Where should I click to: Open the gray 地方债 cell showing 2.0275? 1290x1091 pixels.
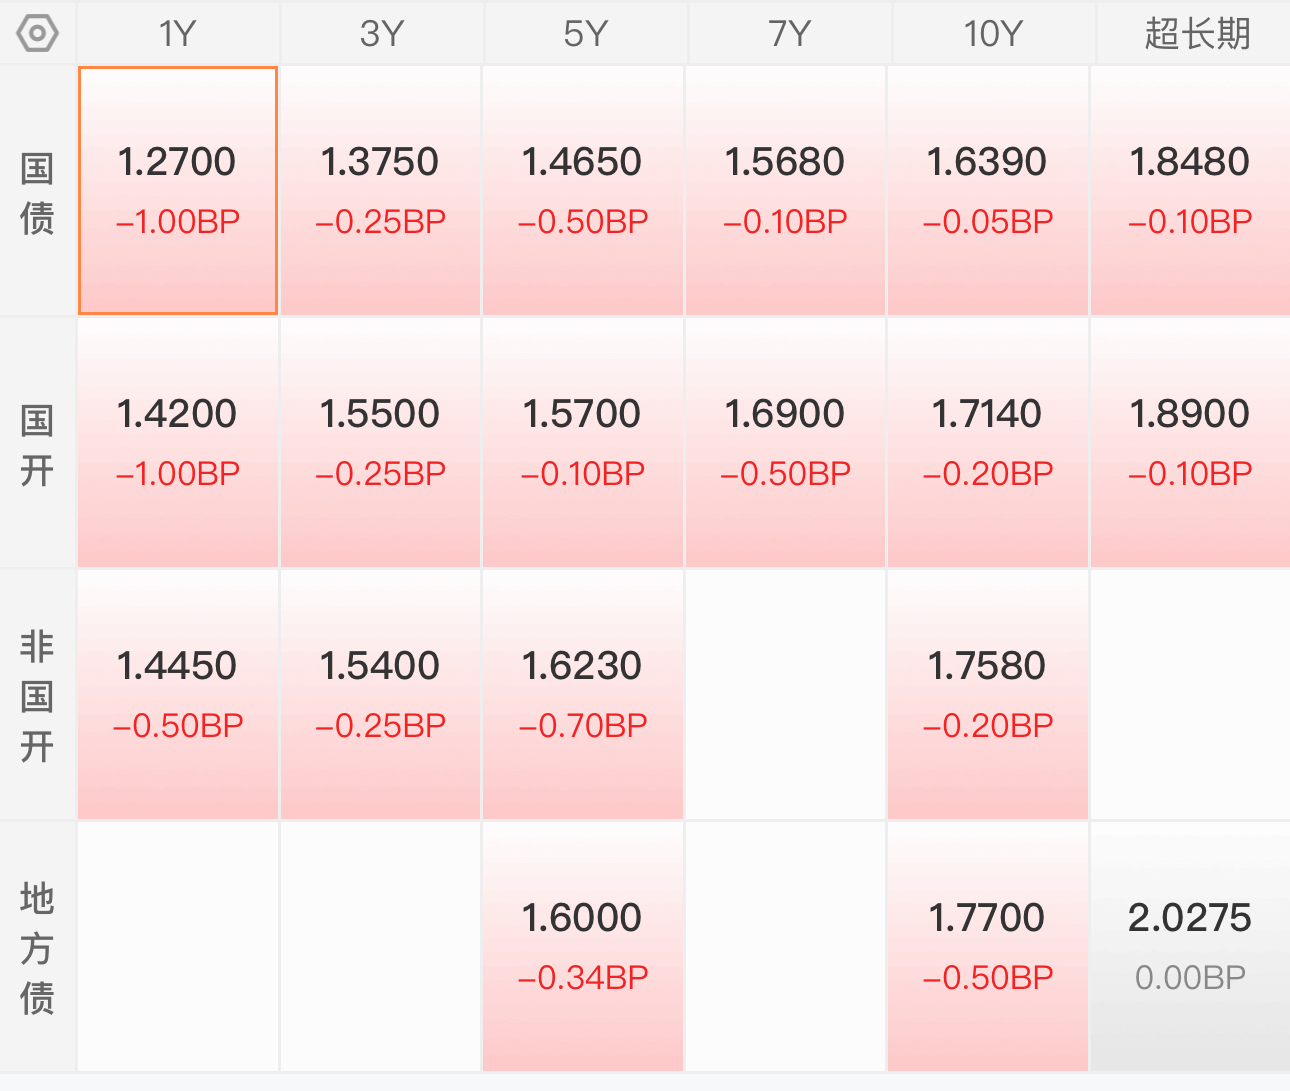point(1190,947)
